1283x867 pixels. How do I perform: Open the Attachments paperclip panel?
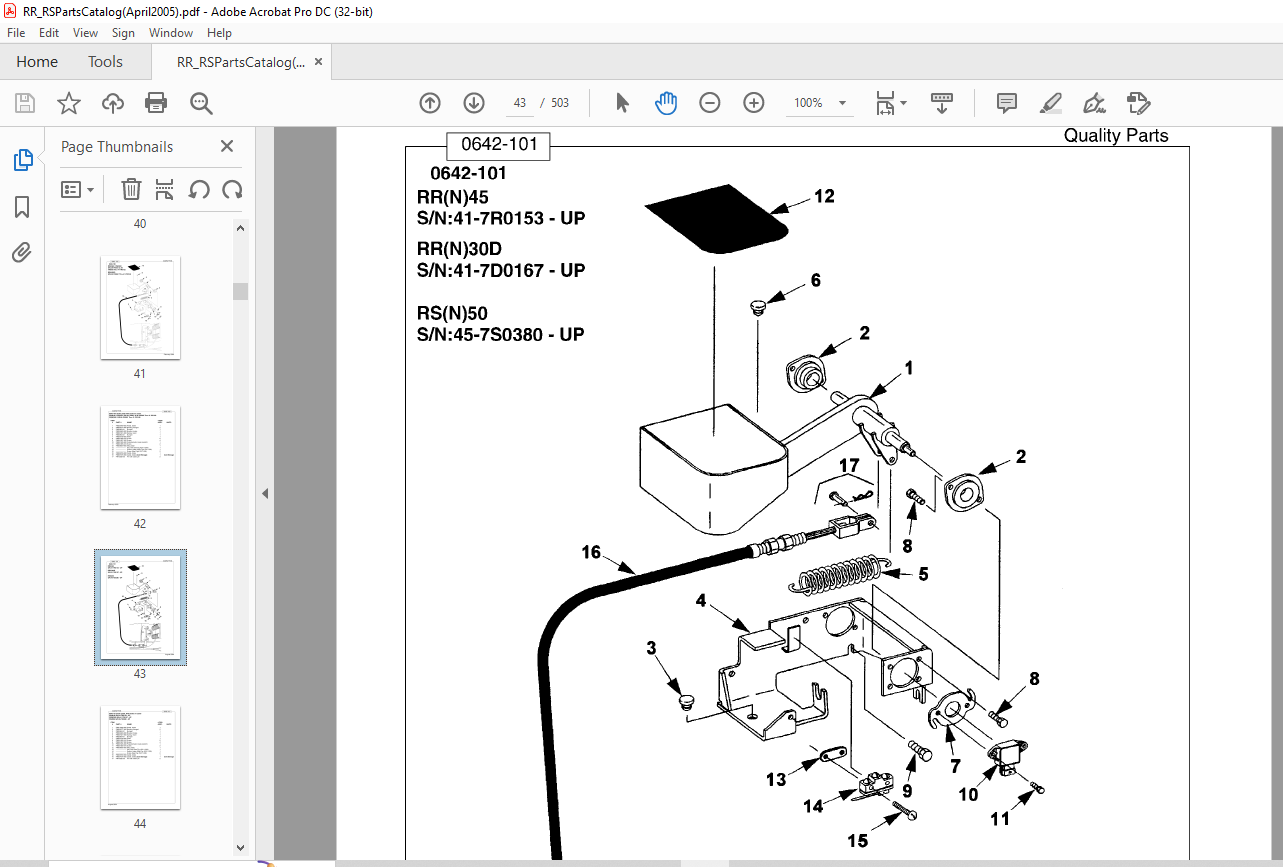(22, 252)
